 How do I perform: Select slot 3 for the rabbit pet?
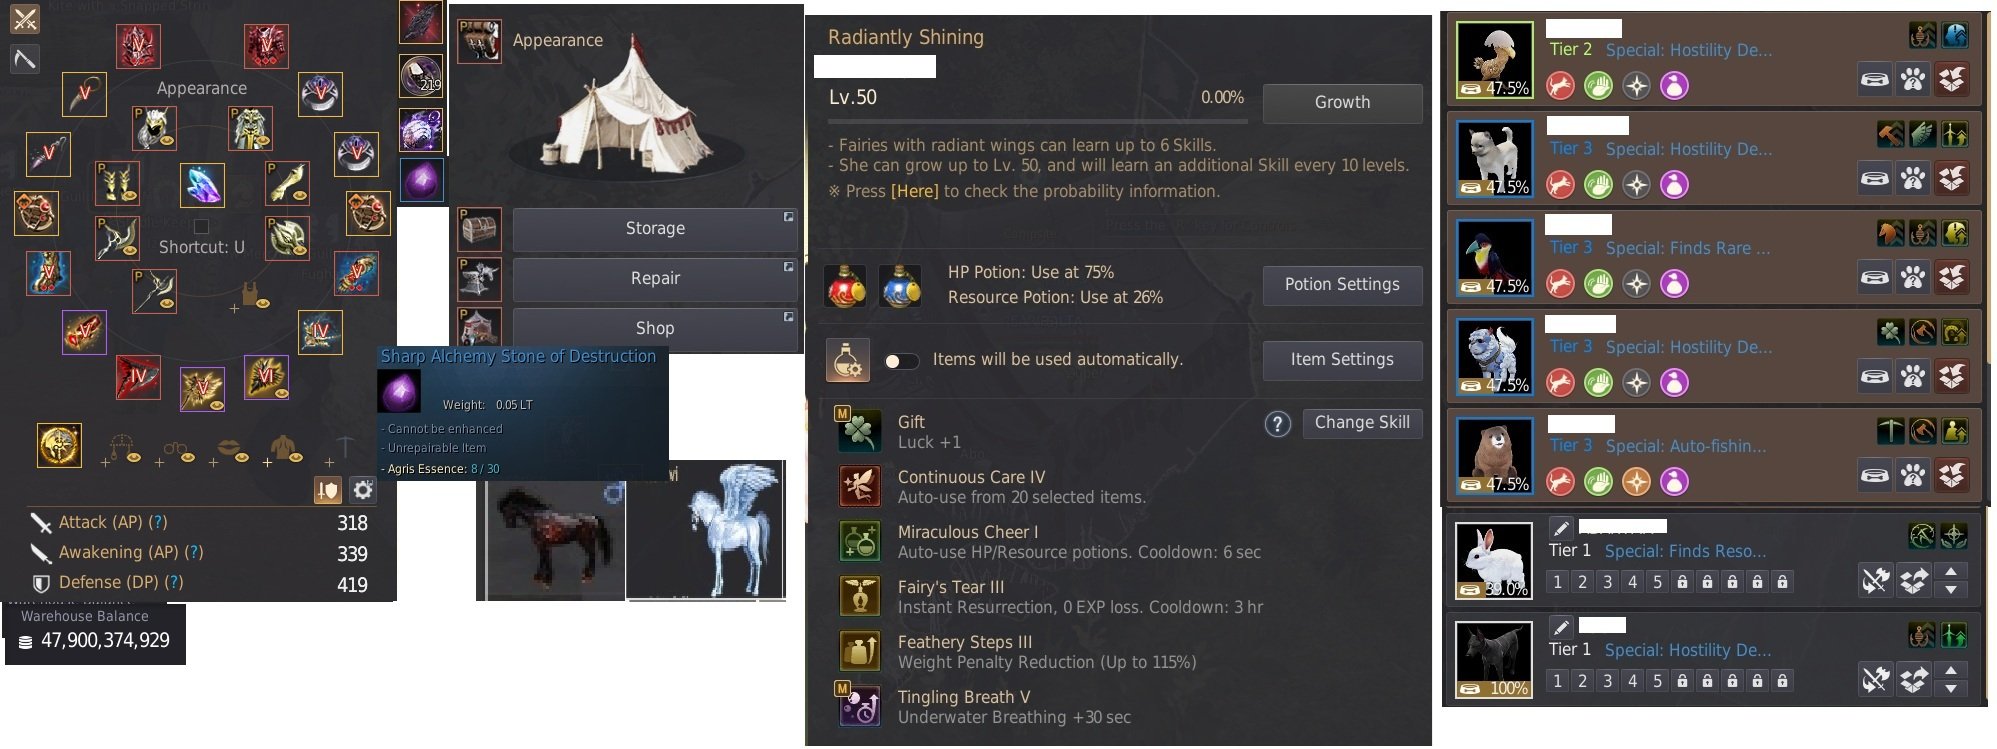1608,582
